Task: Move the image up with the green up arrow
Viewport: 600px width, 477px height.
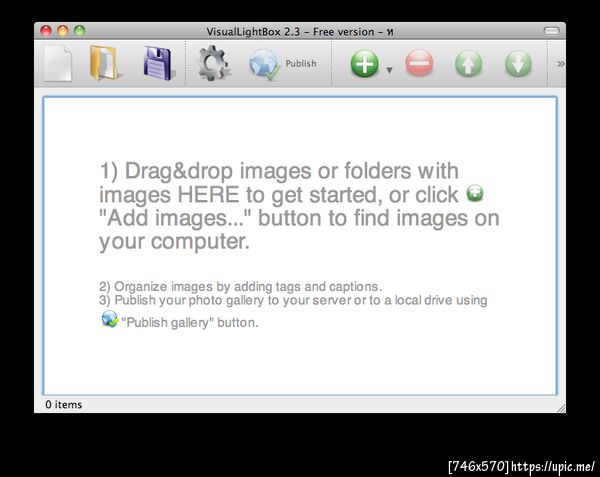Action: [468, 63]
